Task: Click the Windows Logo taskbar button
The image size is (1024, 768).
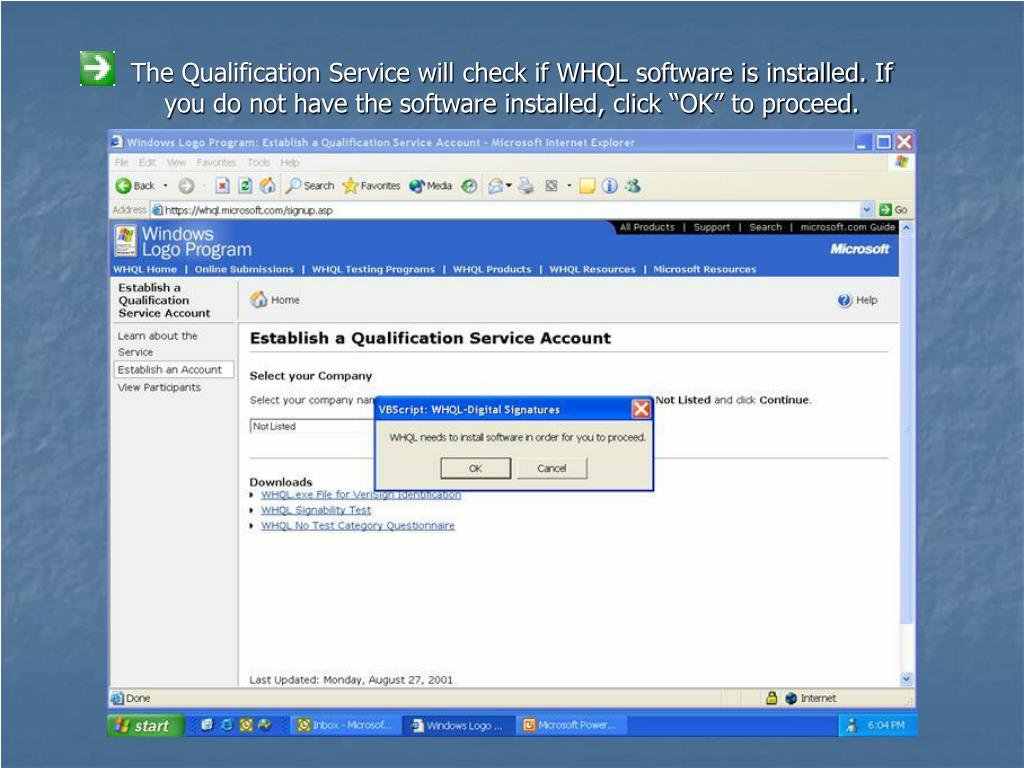Action: tap(458, 726)
